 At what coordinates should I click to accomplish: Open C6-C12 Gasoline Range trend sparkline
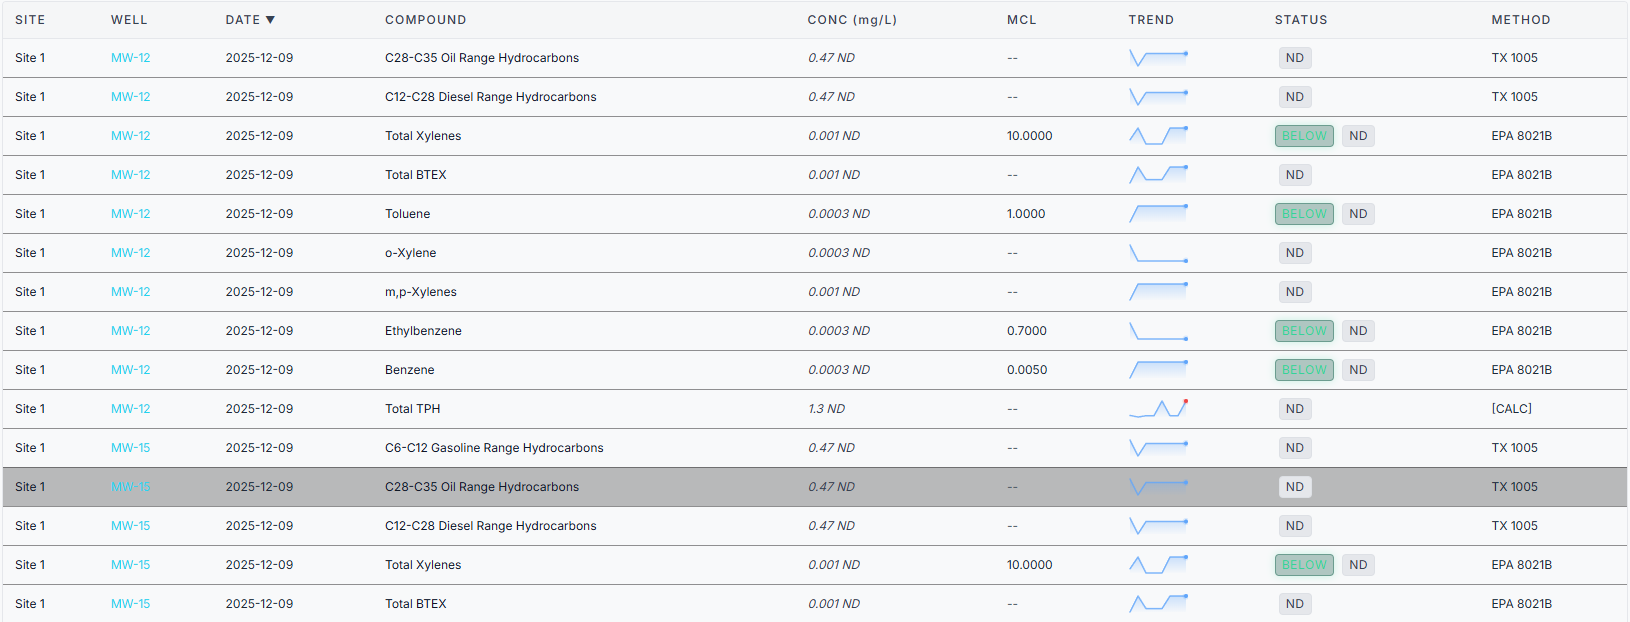point(1158,448)
